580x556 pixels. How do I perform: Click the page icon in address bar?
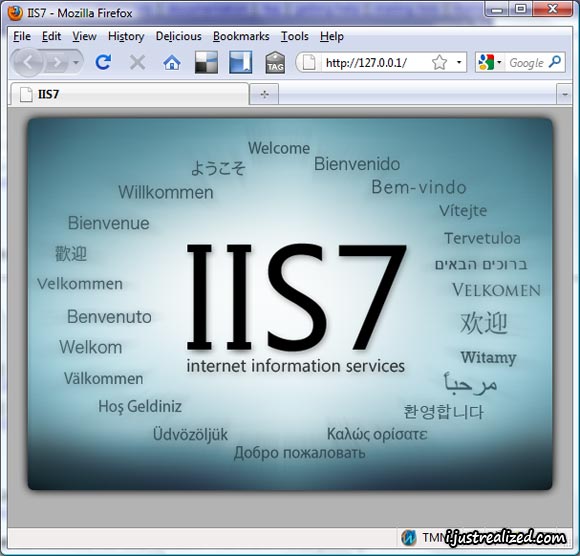(309, 62)
